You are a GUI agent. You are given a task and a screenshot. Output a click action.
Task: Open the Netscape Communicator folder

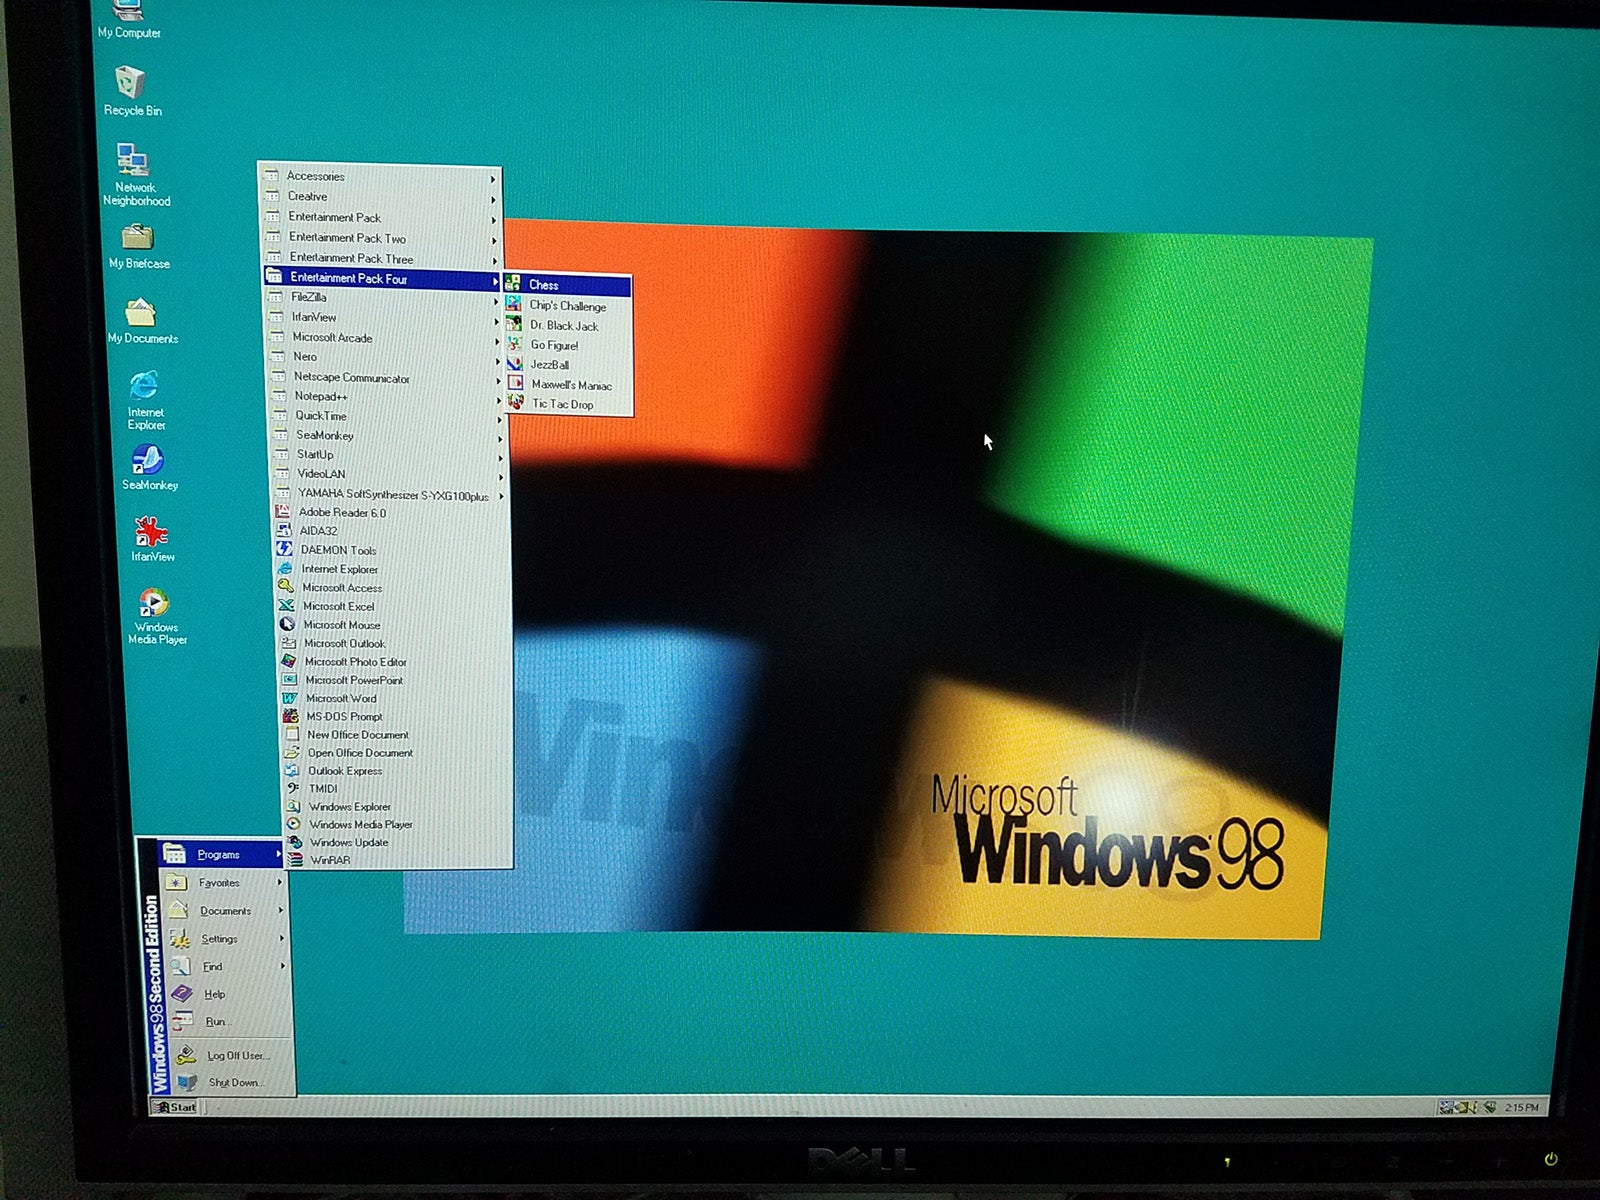point(385,377)
